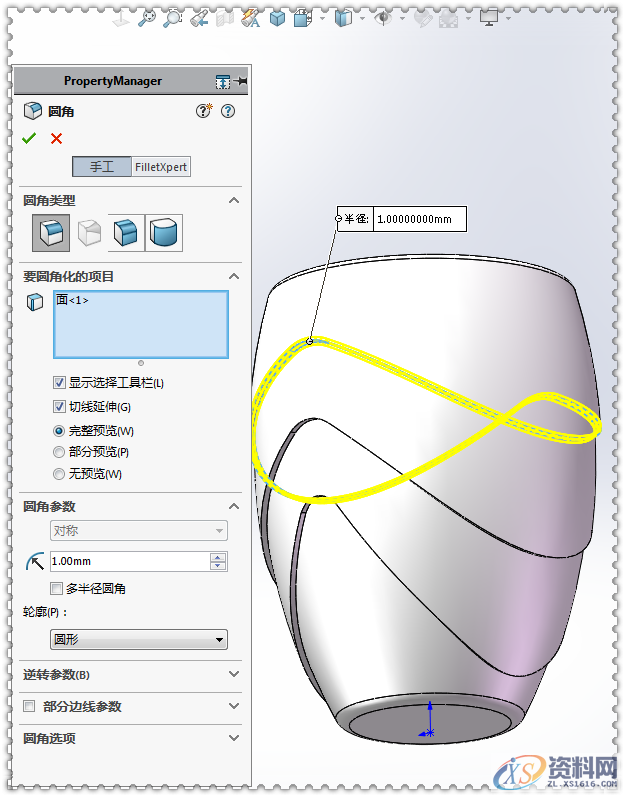The image size is (625, 797).
Task: Enable 部分边线参数 checkbox
Action: (29, 706)
